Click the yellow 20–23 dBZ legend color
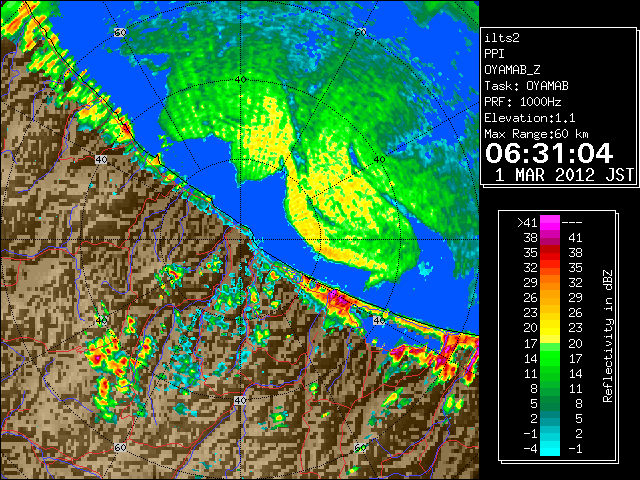 (550, 328)
